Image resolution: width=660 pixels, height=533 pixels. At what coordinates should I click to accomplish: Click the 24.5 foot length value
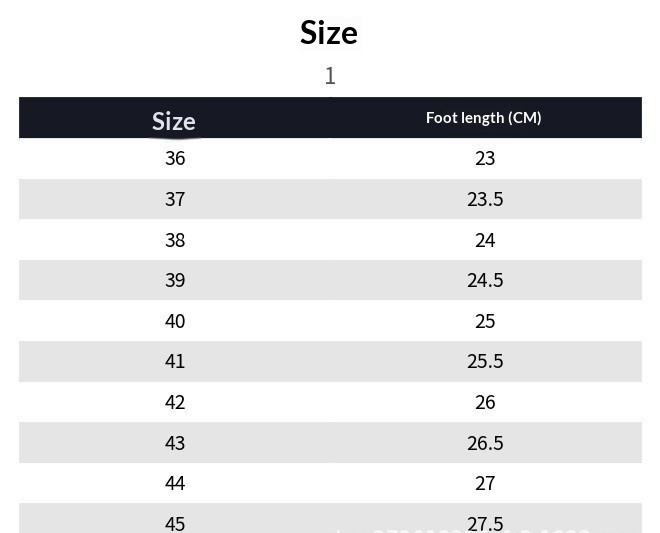pyautogui.click(x=485, y=280)
